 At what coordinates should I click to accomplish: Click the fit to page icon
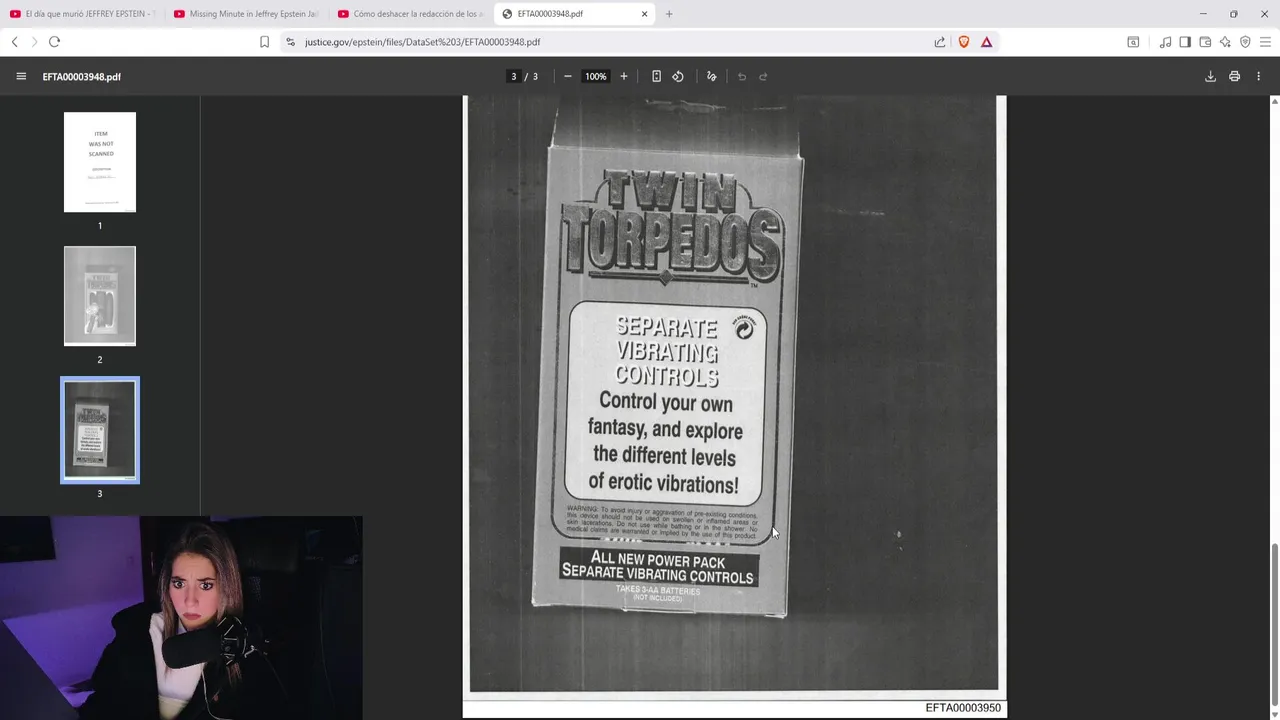(656, 76)
